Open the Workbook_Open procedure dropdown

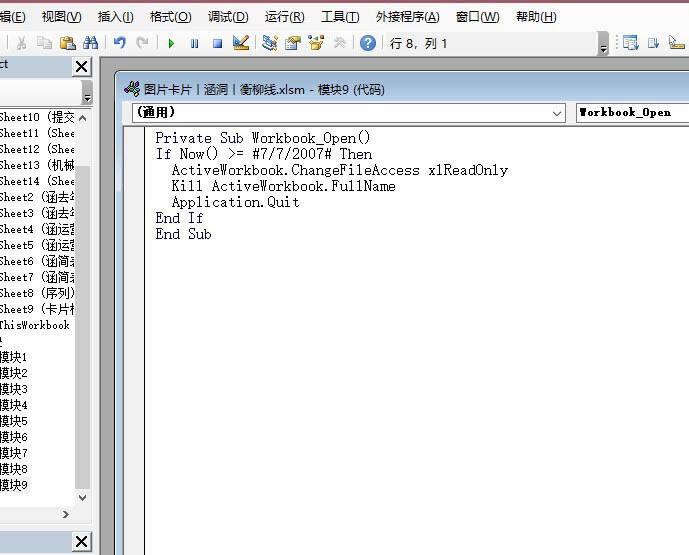click(632, 113)
